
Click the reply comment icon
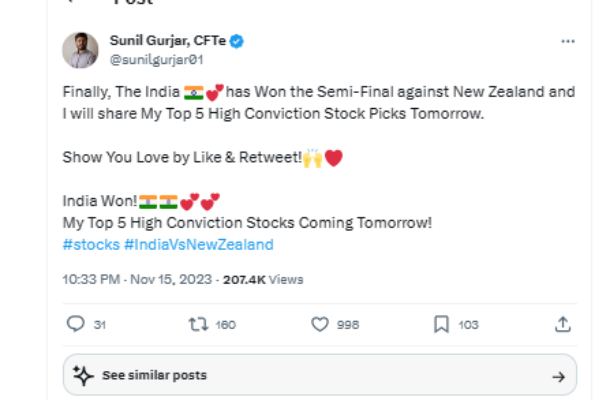coord(74,324)
